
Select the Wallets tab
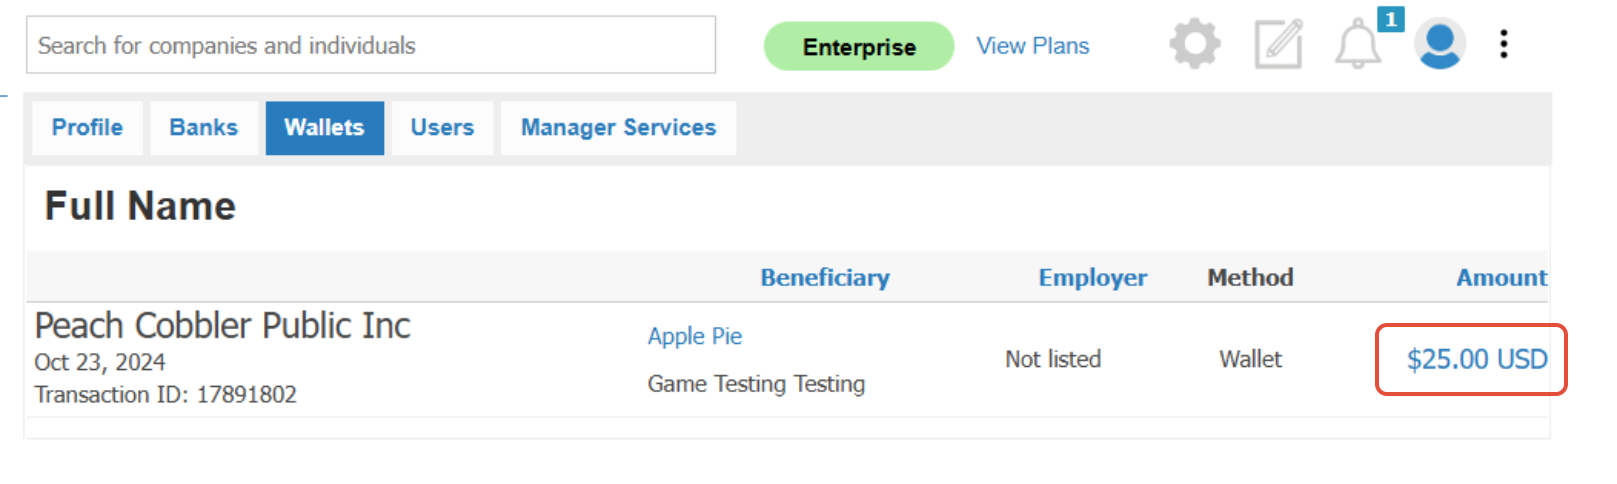(x=324, y=128)
